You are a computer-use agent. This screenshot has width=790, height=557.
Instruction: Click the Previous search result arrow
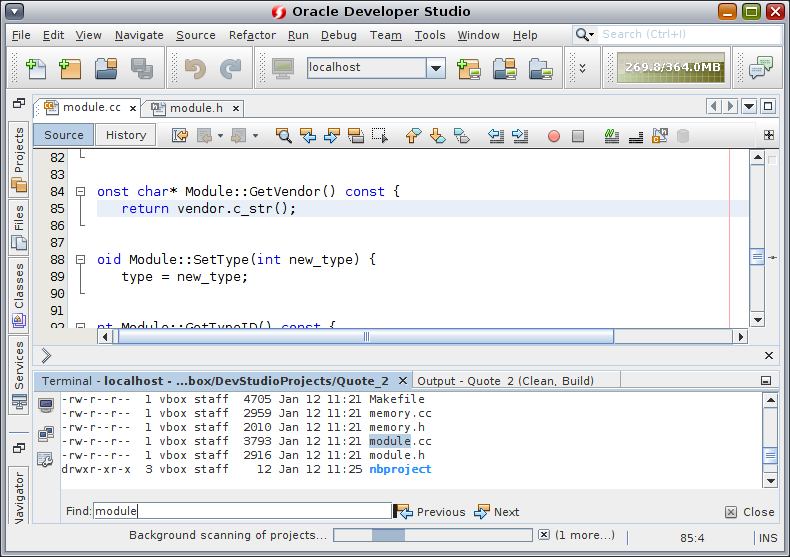pos(430,512)
